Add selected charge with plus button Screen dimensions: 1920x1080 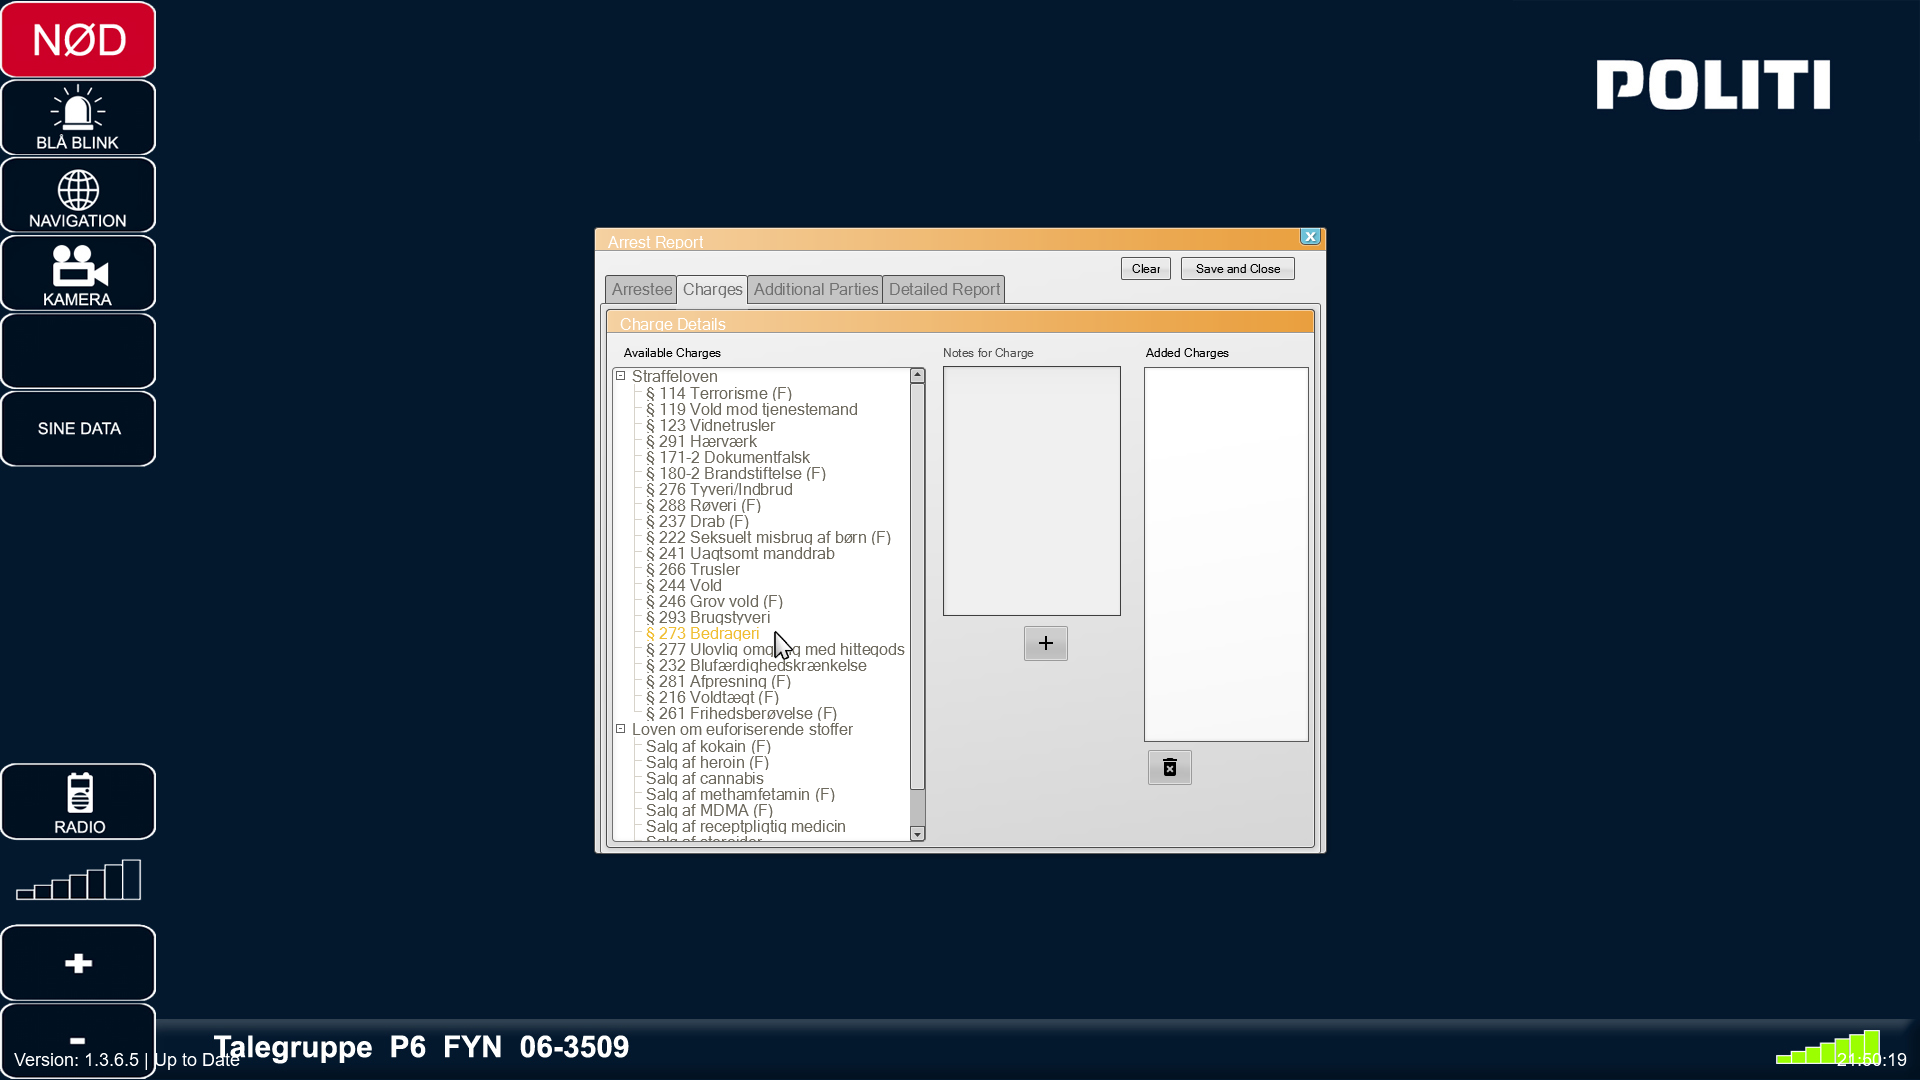point(1045,643)
